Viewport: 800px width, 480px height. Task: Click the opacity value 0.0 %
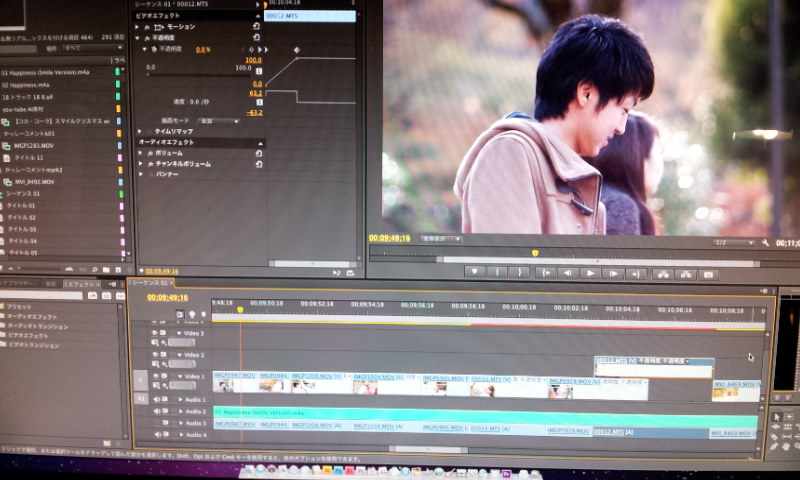(x=203, y=49)
